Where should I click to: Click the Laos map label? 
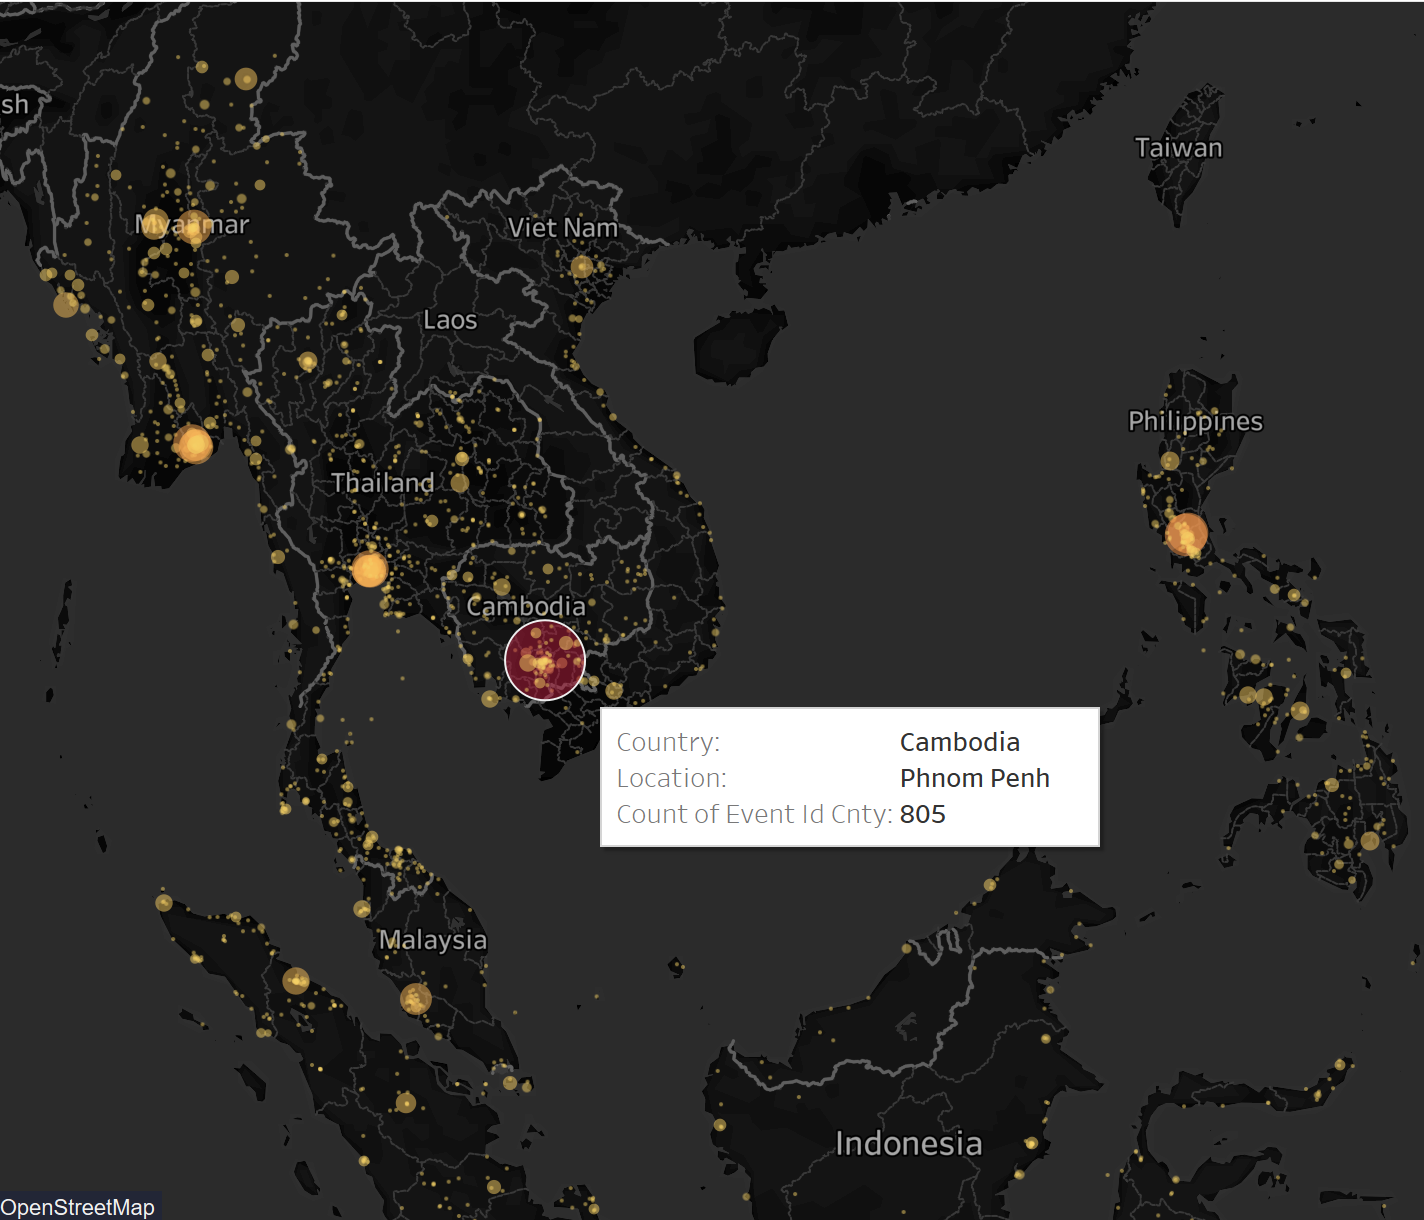click(x=450, y=320)
